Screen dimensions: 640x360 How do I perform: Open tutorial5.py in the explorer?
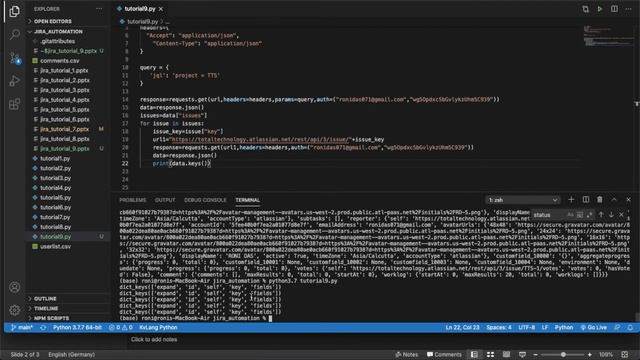pyautogui.click(x=56, y=198)
